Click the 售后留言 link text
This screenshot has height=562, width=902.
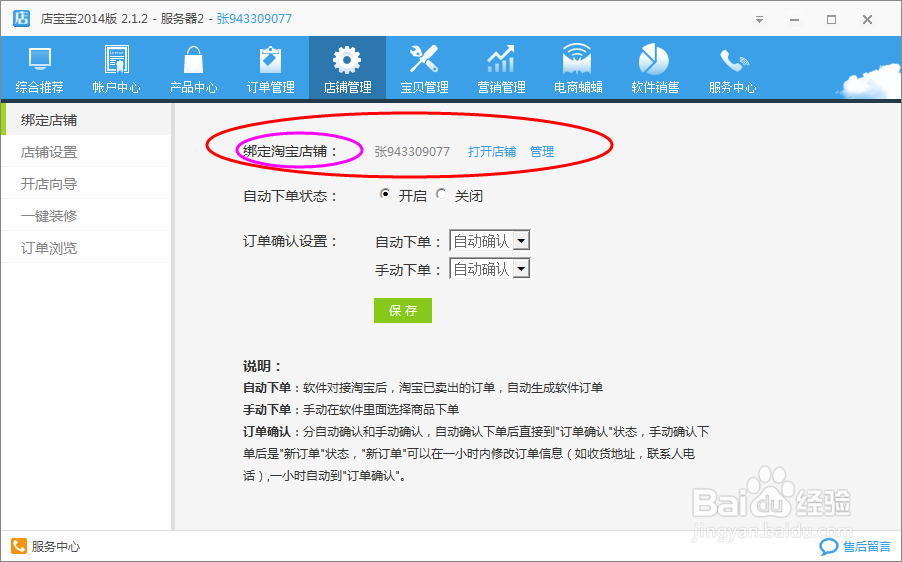point(867,546)
